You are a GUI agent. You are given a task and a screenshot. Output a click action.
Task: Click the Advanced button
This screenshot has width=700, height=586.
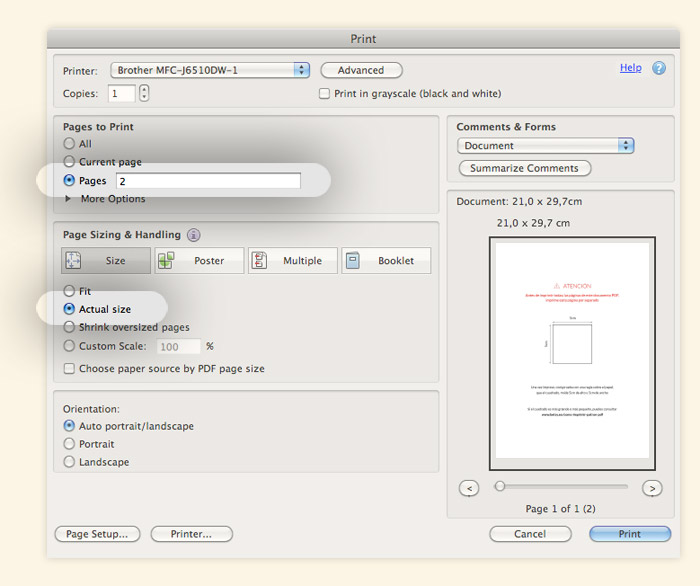pos(361,70)
